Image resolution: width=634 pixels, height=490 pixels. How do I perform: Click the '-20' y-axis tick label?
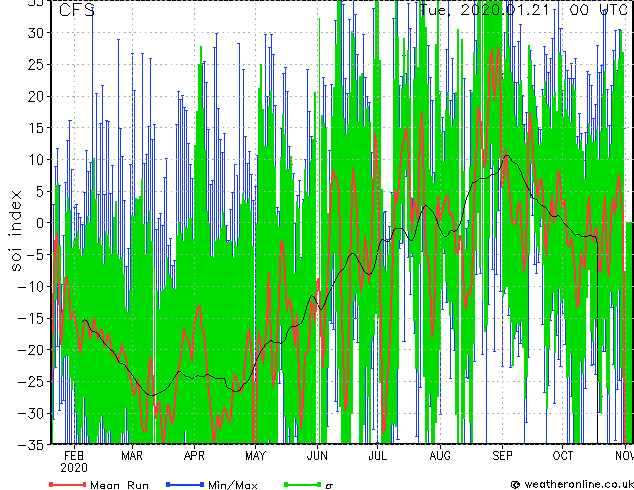click(31, 350)
